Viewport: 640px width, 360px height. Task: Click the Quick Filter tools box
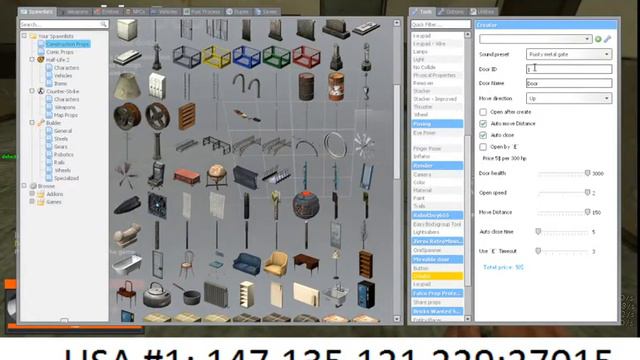coord(440,24)
